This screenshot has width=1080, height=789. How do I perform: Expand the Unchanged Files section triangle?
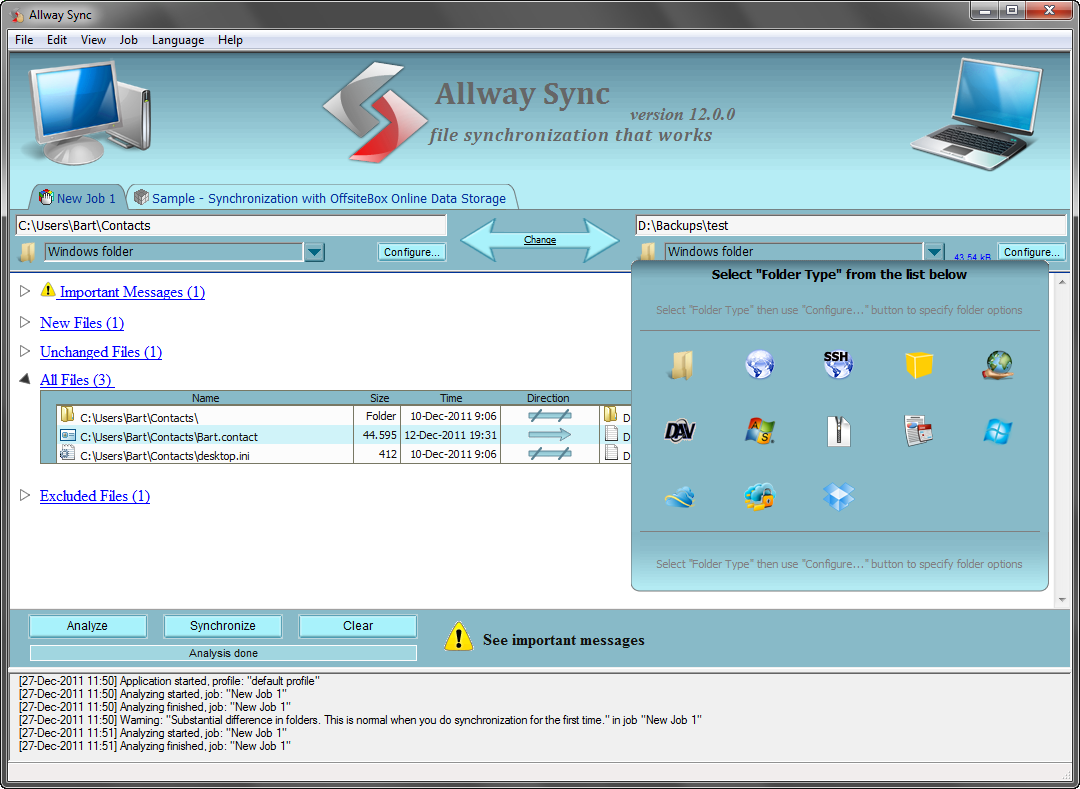(25, 351)
